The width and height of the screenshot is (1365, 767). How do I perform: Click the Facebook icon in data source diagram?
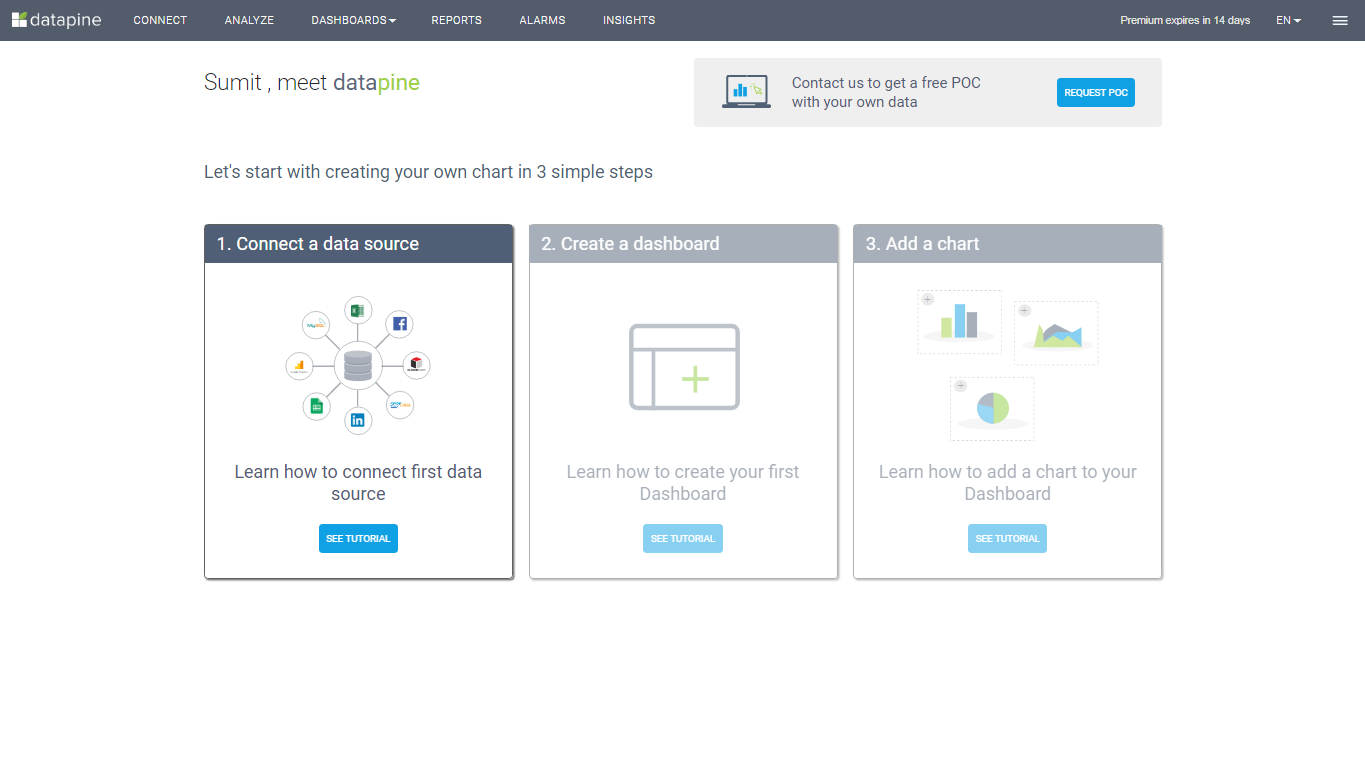pos(399,324)
